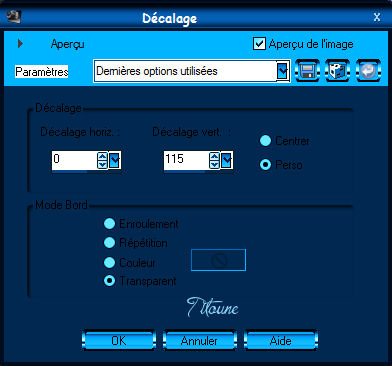Choose the Répétition edge mode option
This screenshot has height=366, width=392.
pyautogui.click(x=109, y=243)
